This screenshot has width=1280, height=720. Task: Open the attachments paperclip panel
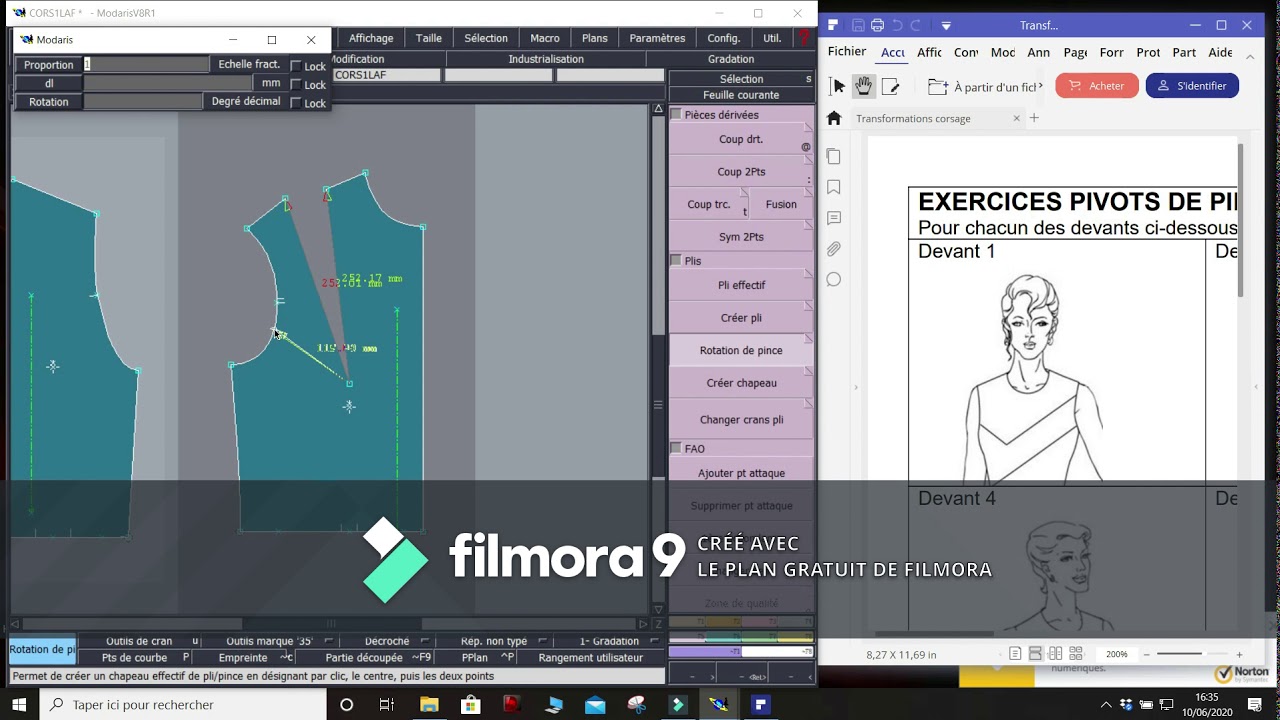(x=834, y=249)
